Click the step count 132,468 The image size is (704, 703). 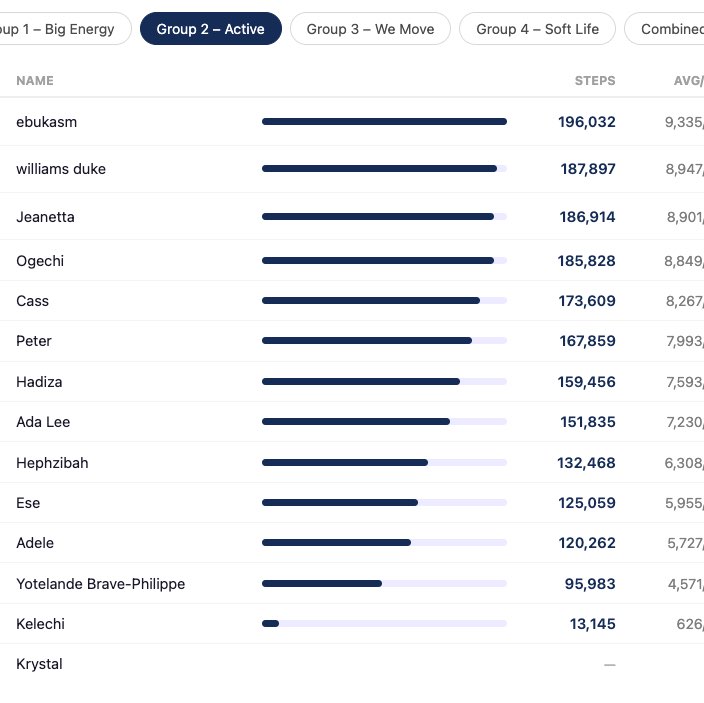tap(586, 463)
